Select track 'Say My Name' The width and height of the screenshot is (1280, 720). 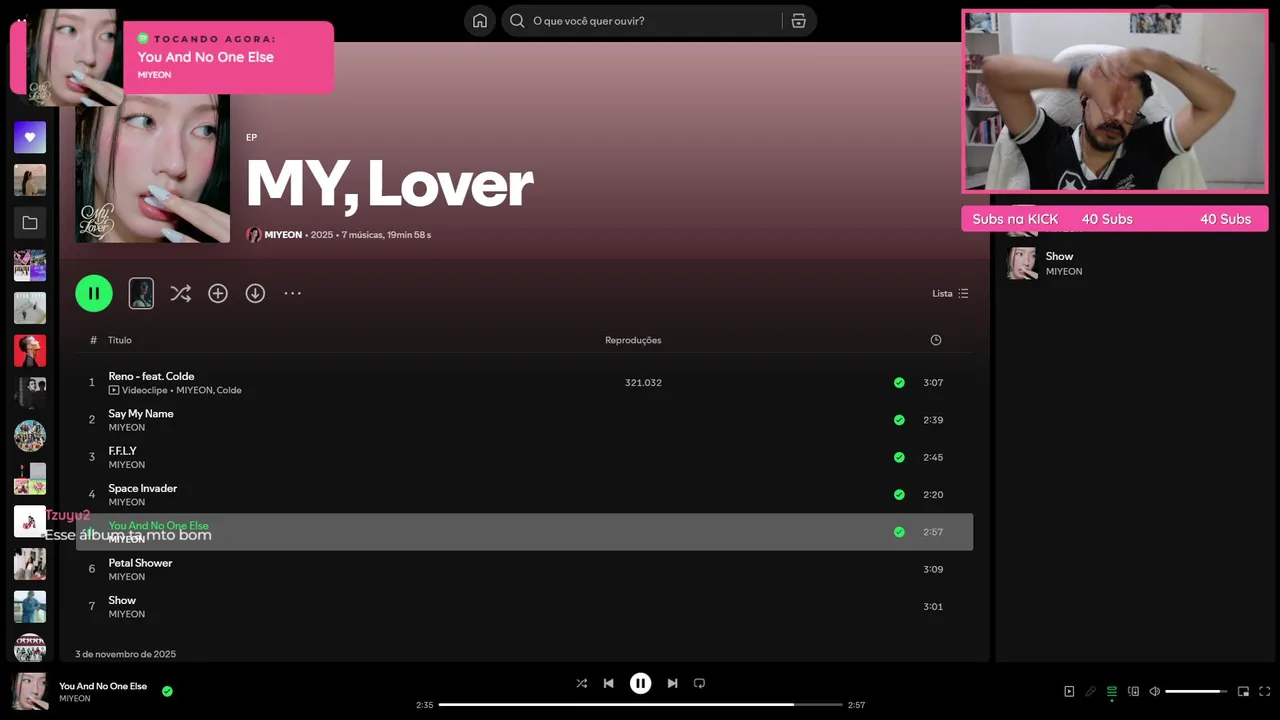click(x=141, y=413)
